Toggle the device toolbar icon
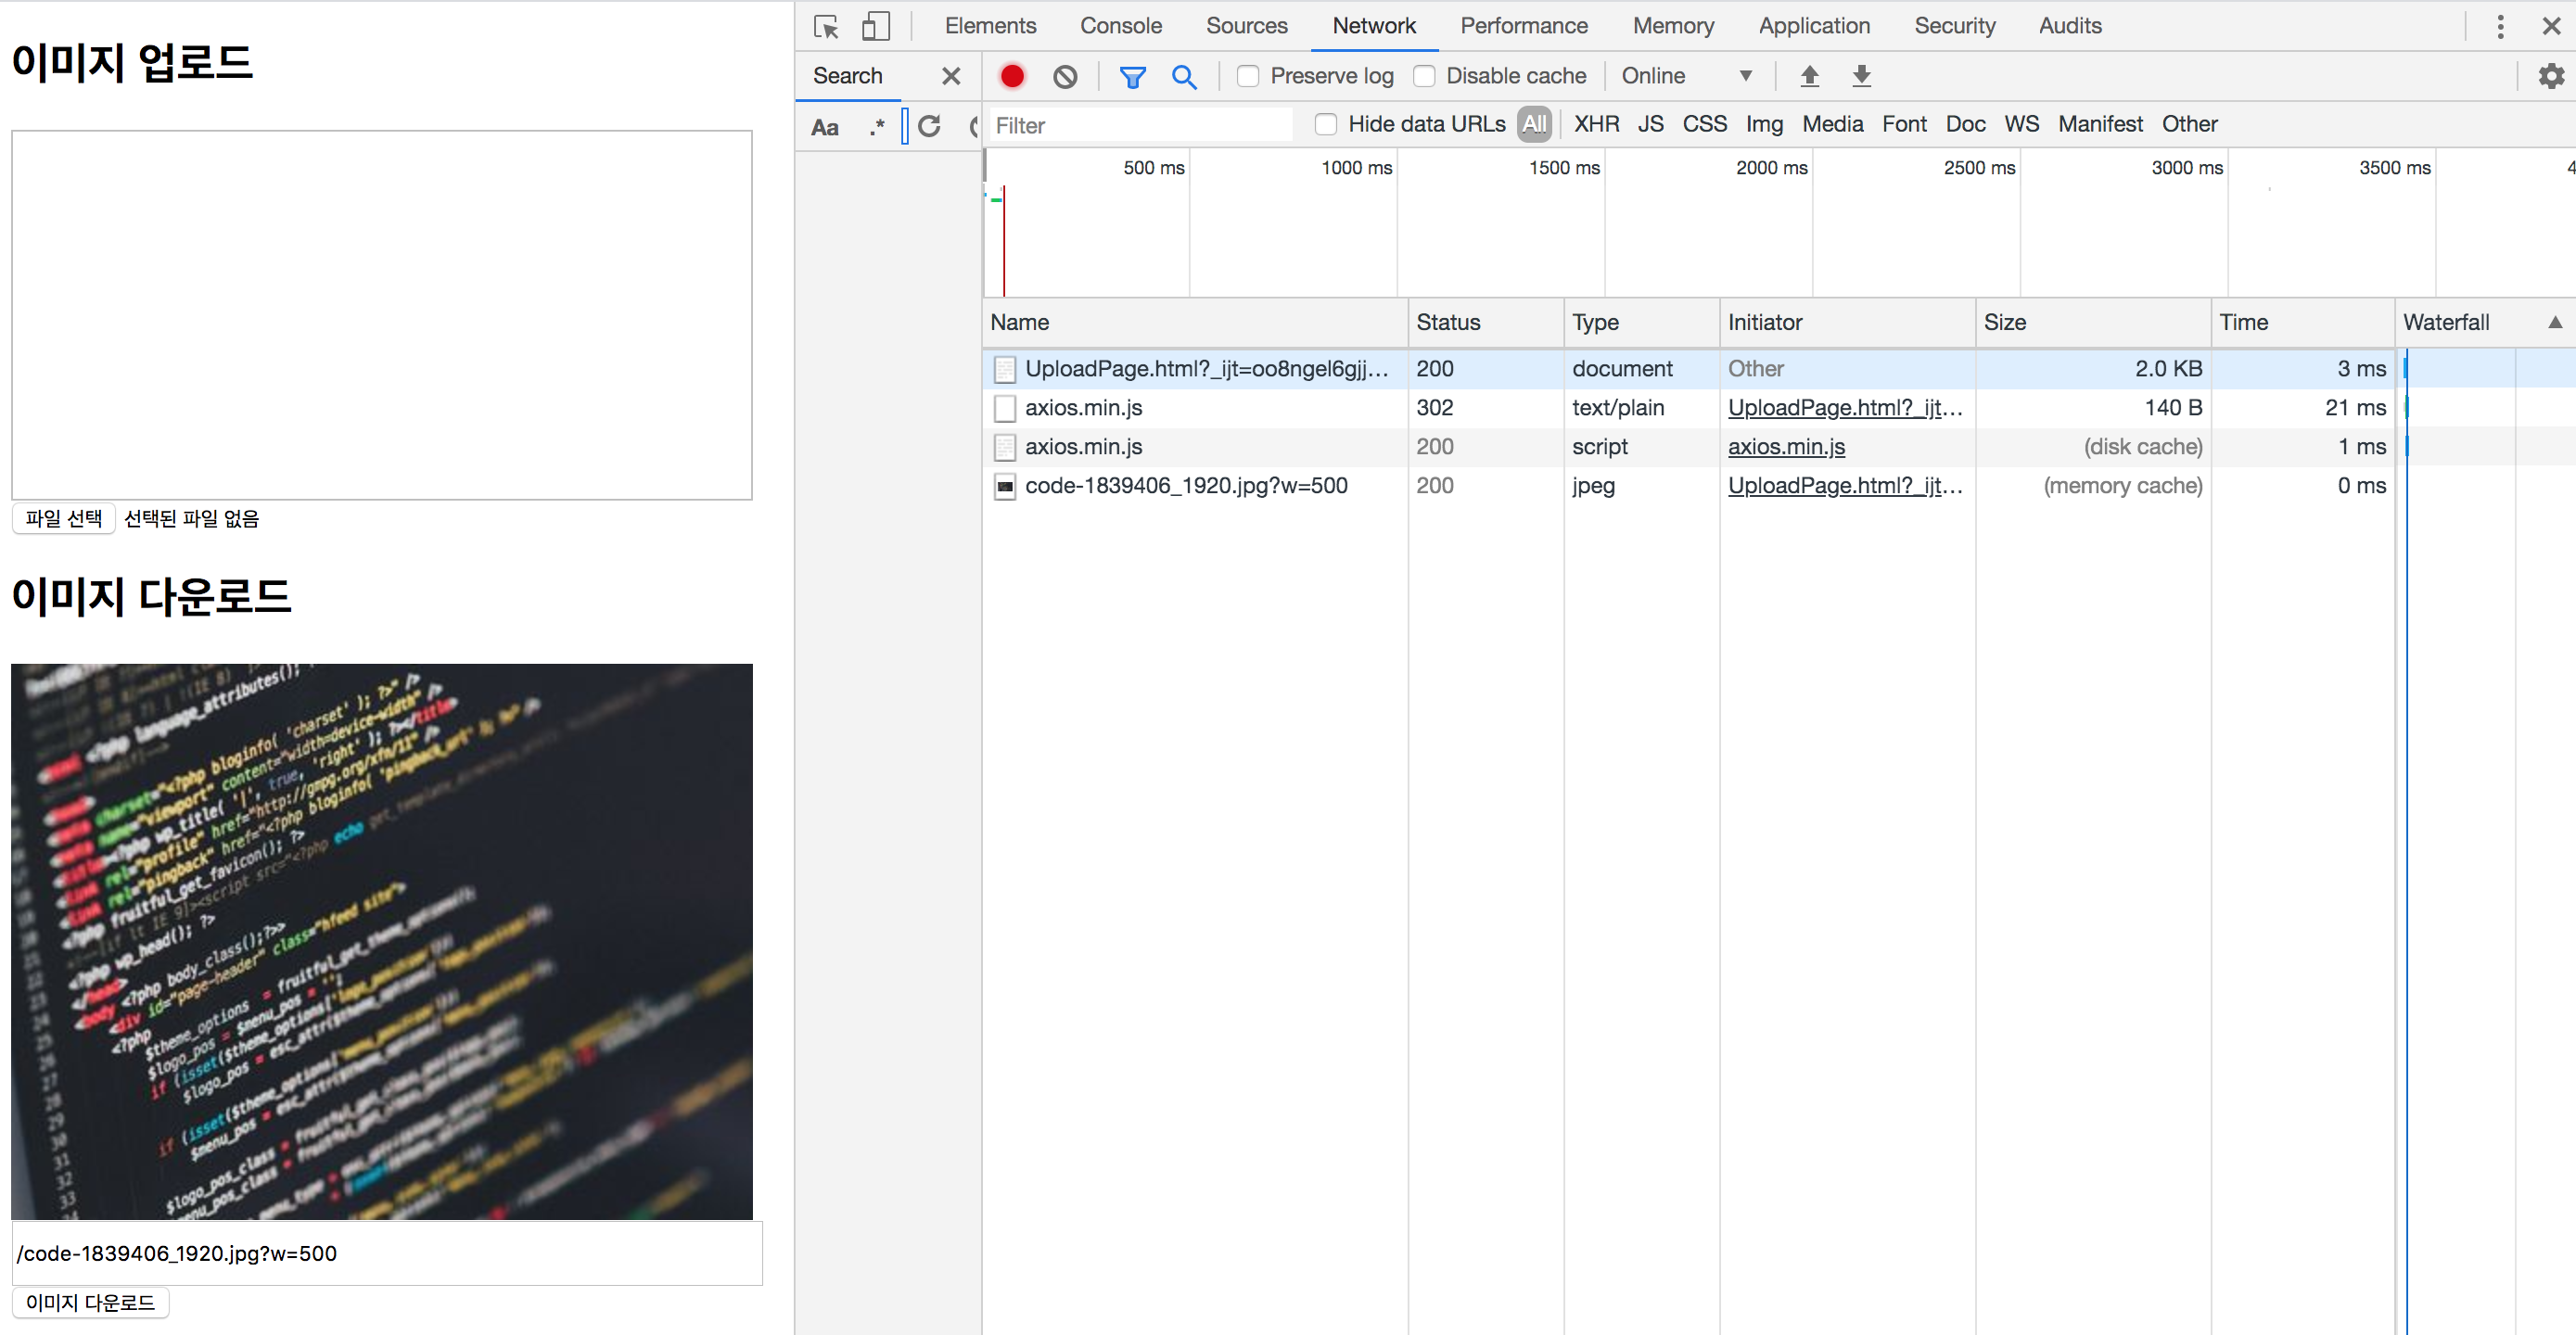The image size is (2576, 1335). (x=875, y=26)
